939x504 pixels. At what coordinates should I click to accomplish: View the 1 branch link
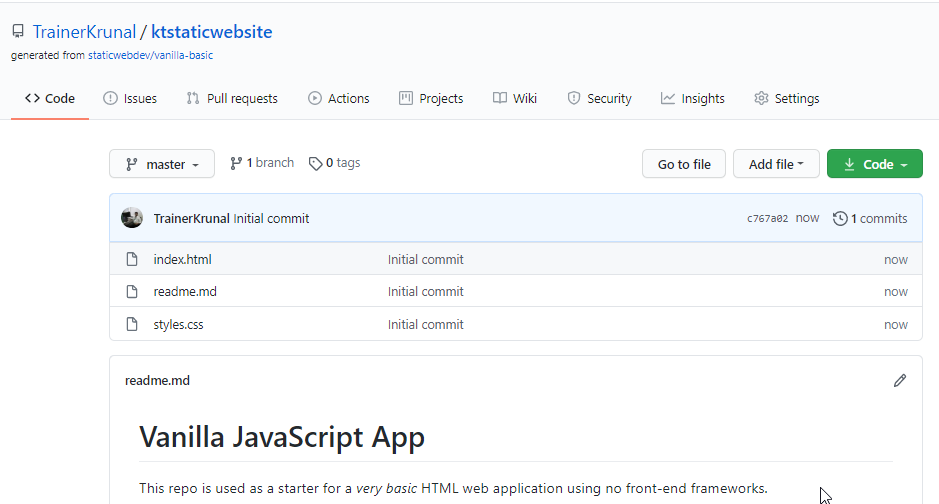click(x=262, y=163)
